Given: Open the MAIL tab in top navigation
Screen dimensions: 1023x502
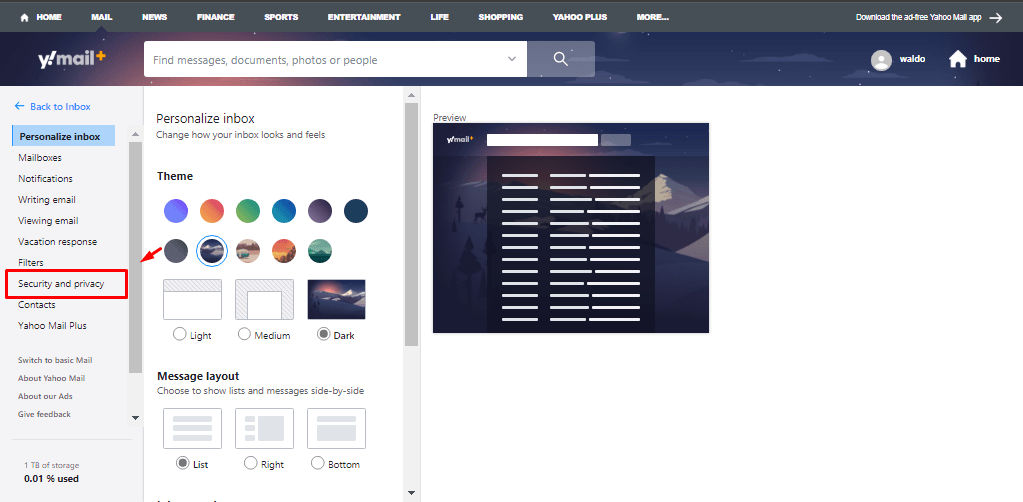Looking at the screenshot, I should pos(102,18).
